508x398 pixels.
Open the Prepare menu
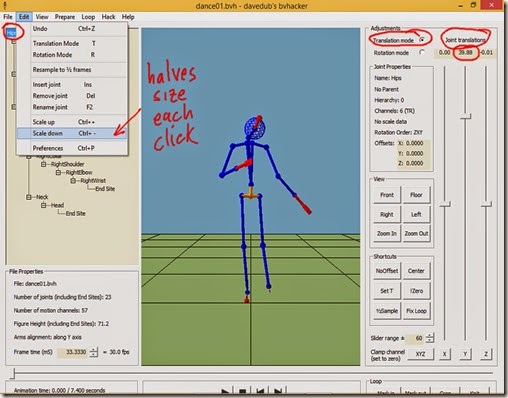coord(65,17)
